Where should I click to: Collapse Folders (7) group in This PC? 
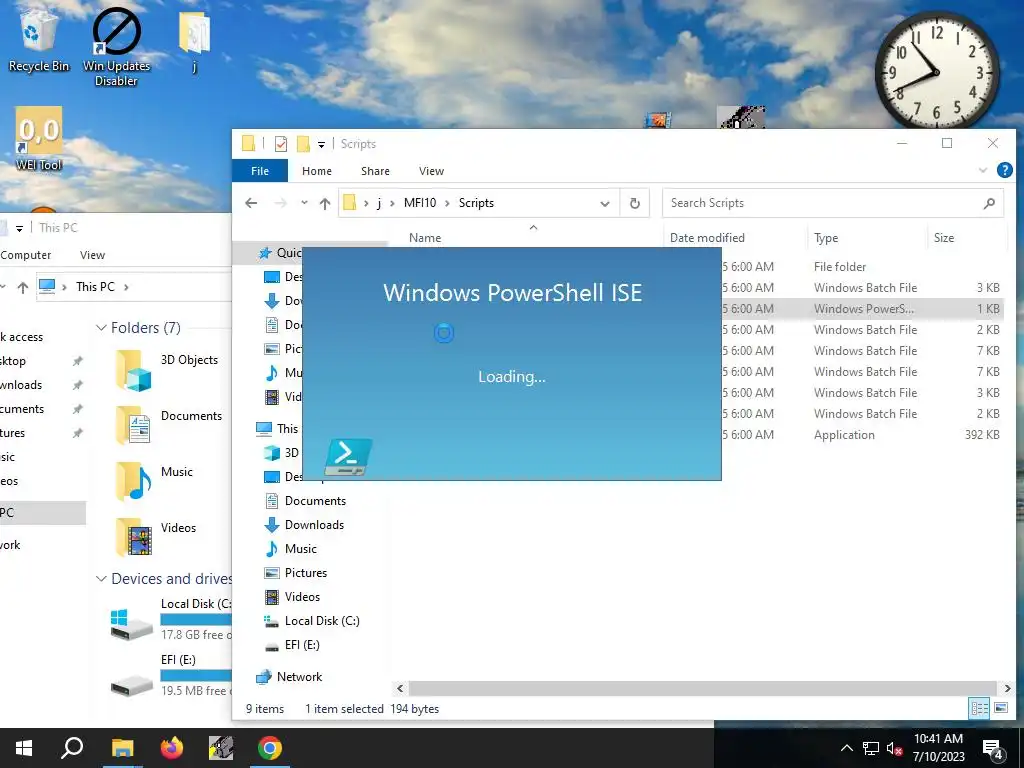[101, 328]
